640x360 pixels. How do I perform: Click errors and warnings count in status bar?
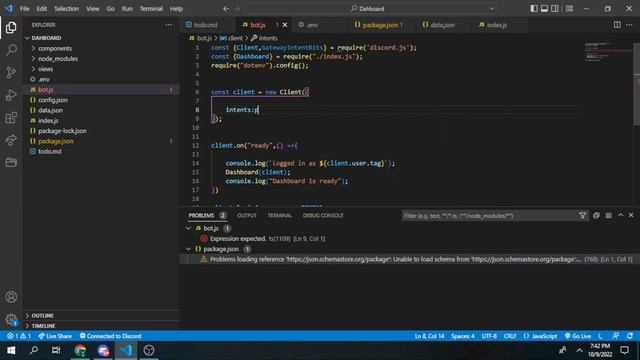pyautogui.click(x=19, y=336)
